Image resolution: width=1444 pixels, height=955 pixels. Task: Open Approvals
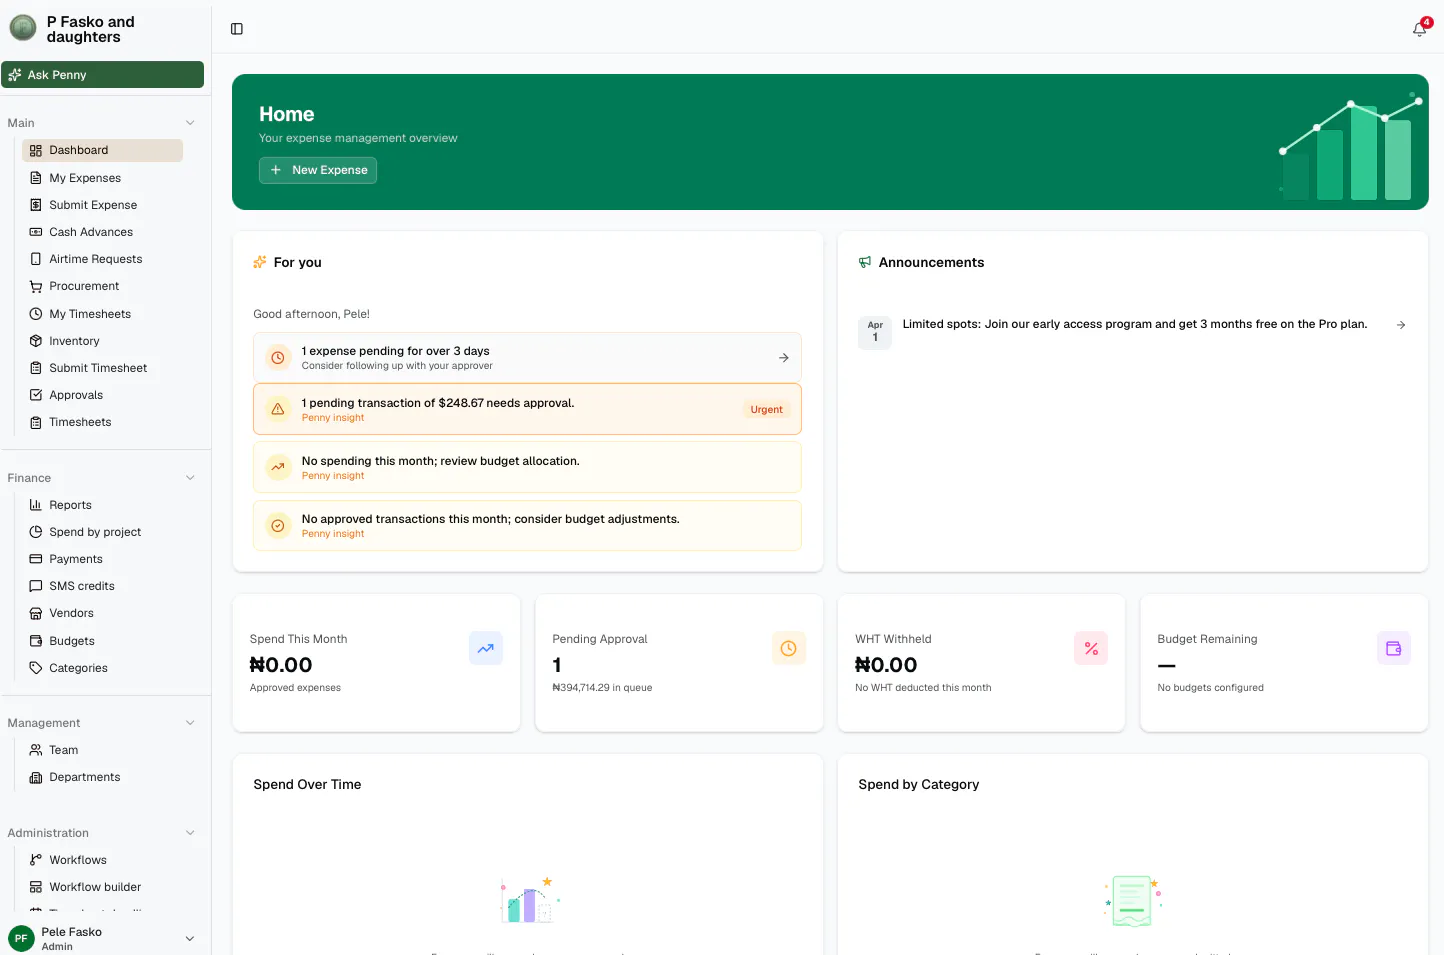click(x=102, y=395)
